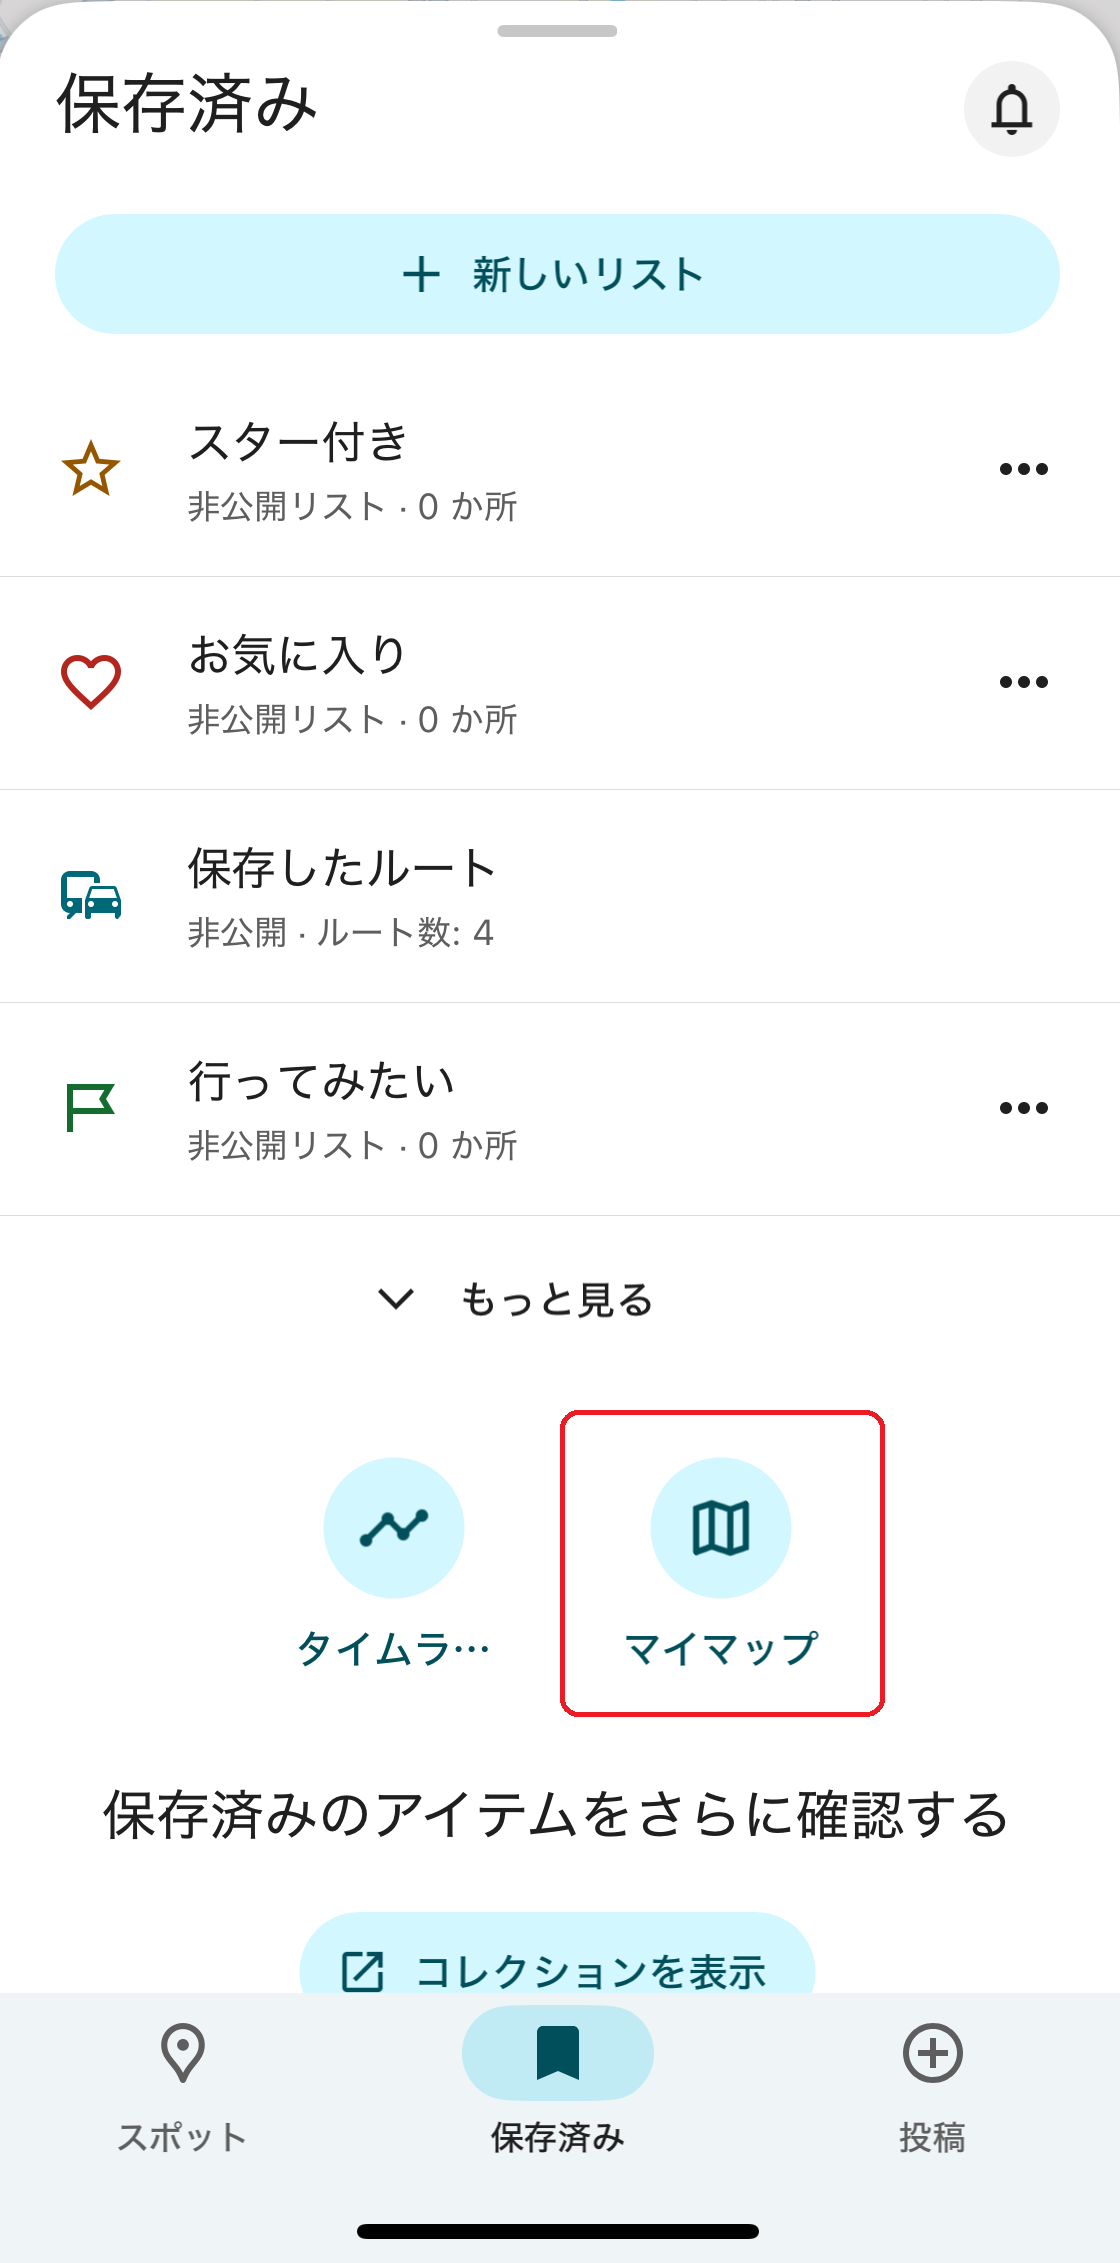Tap the heart icon for お気に入り
The width and height of the screenshot is (1120, 2263).
(91, 682)
